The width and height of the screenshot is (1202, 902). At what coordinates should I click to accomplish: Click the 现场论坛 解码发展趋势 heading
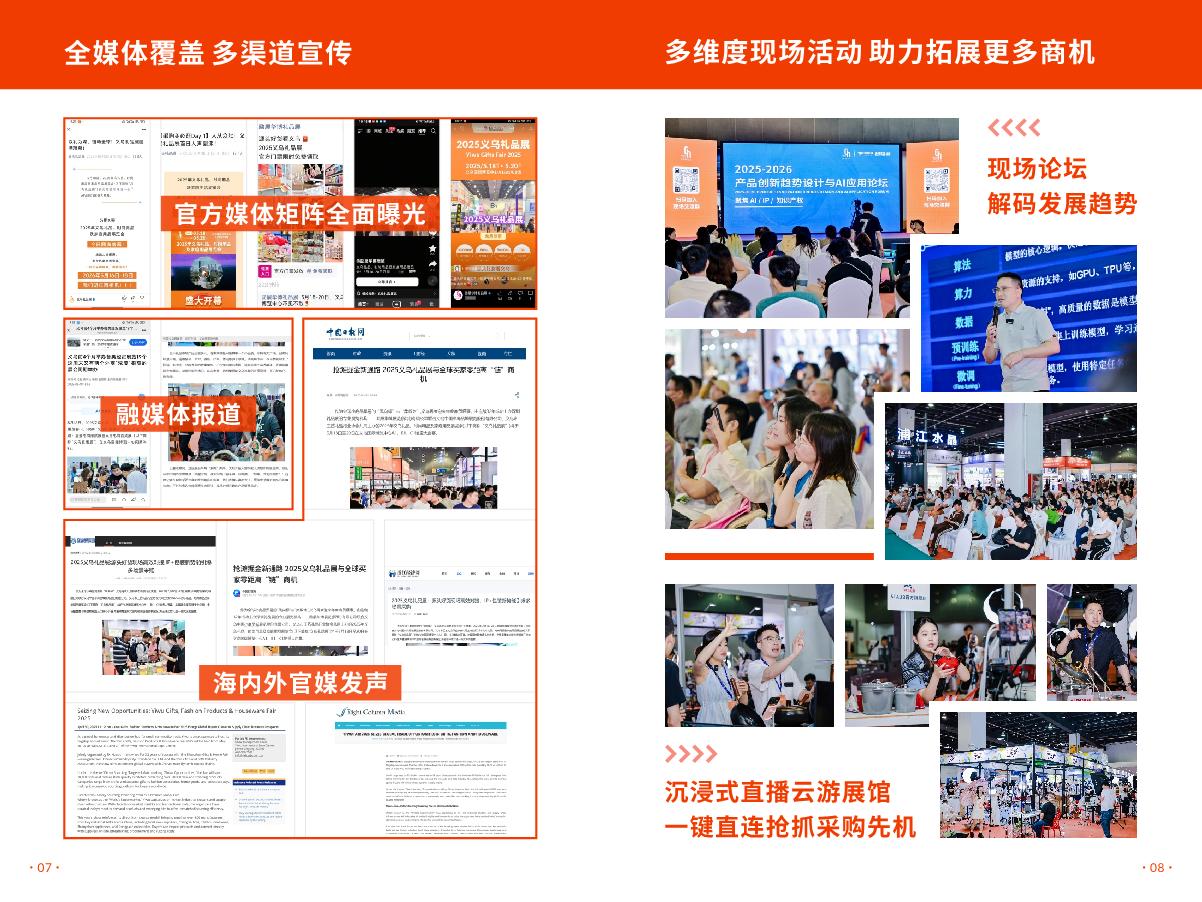[x=1062, y=186]
